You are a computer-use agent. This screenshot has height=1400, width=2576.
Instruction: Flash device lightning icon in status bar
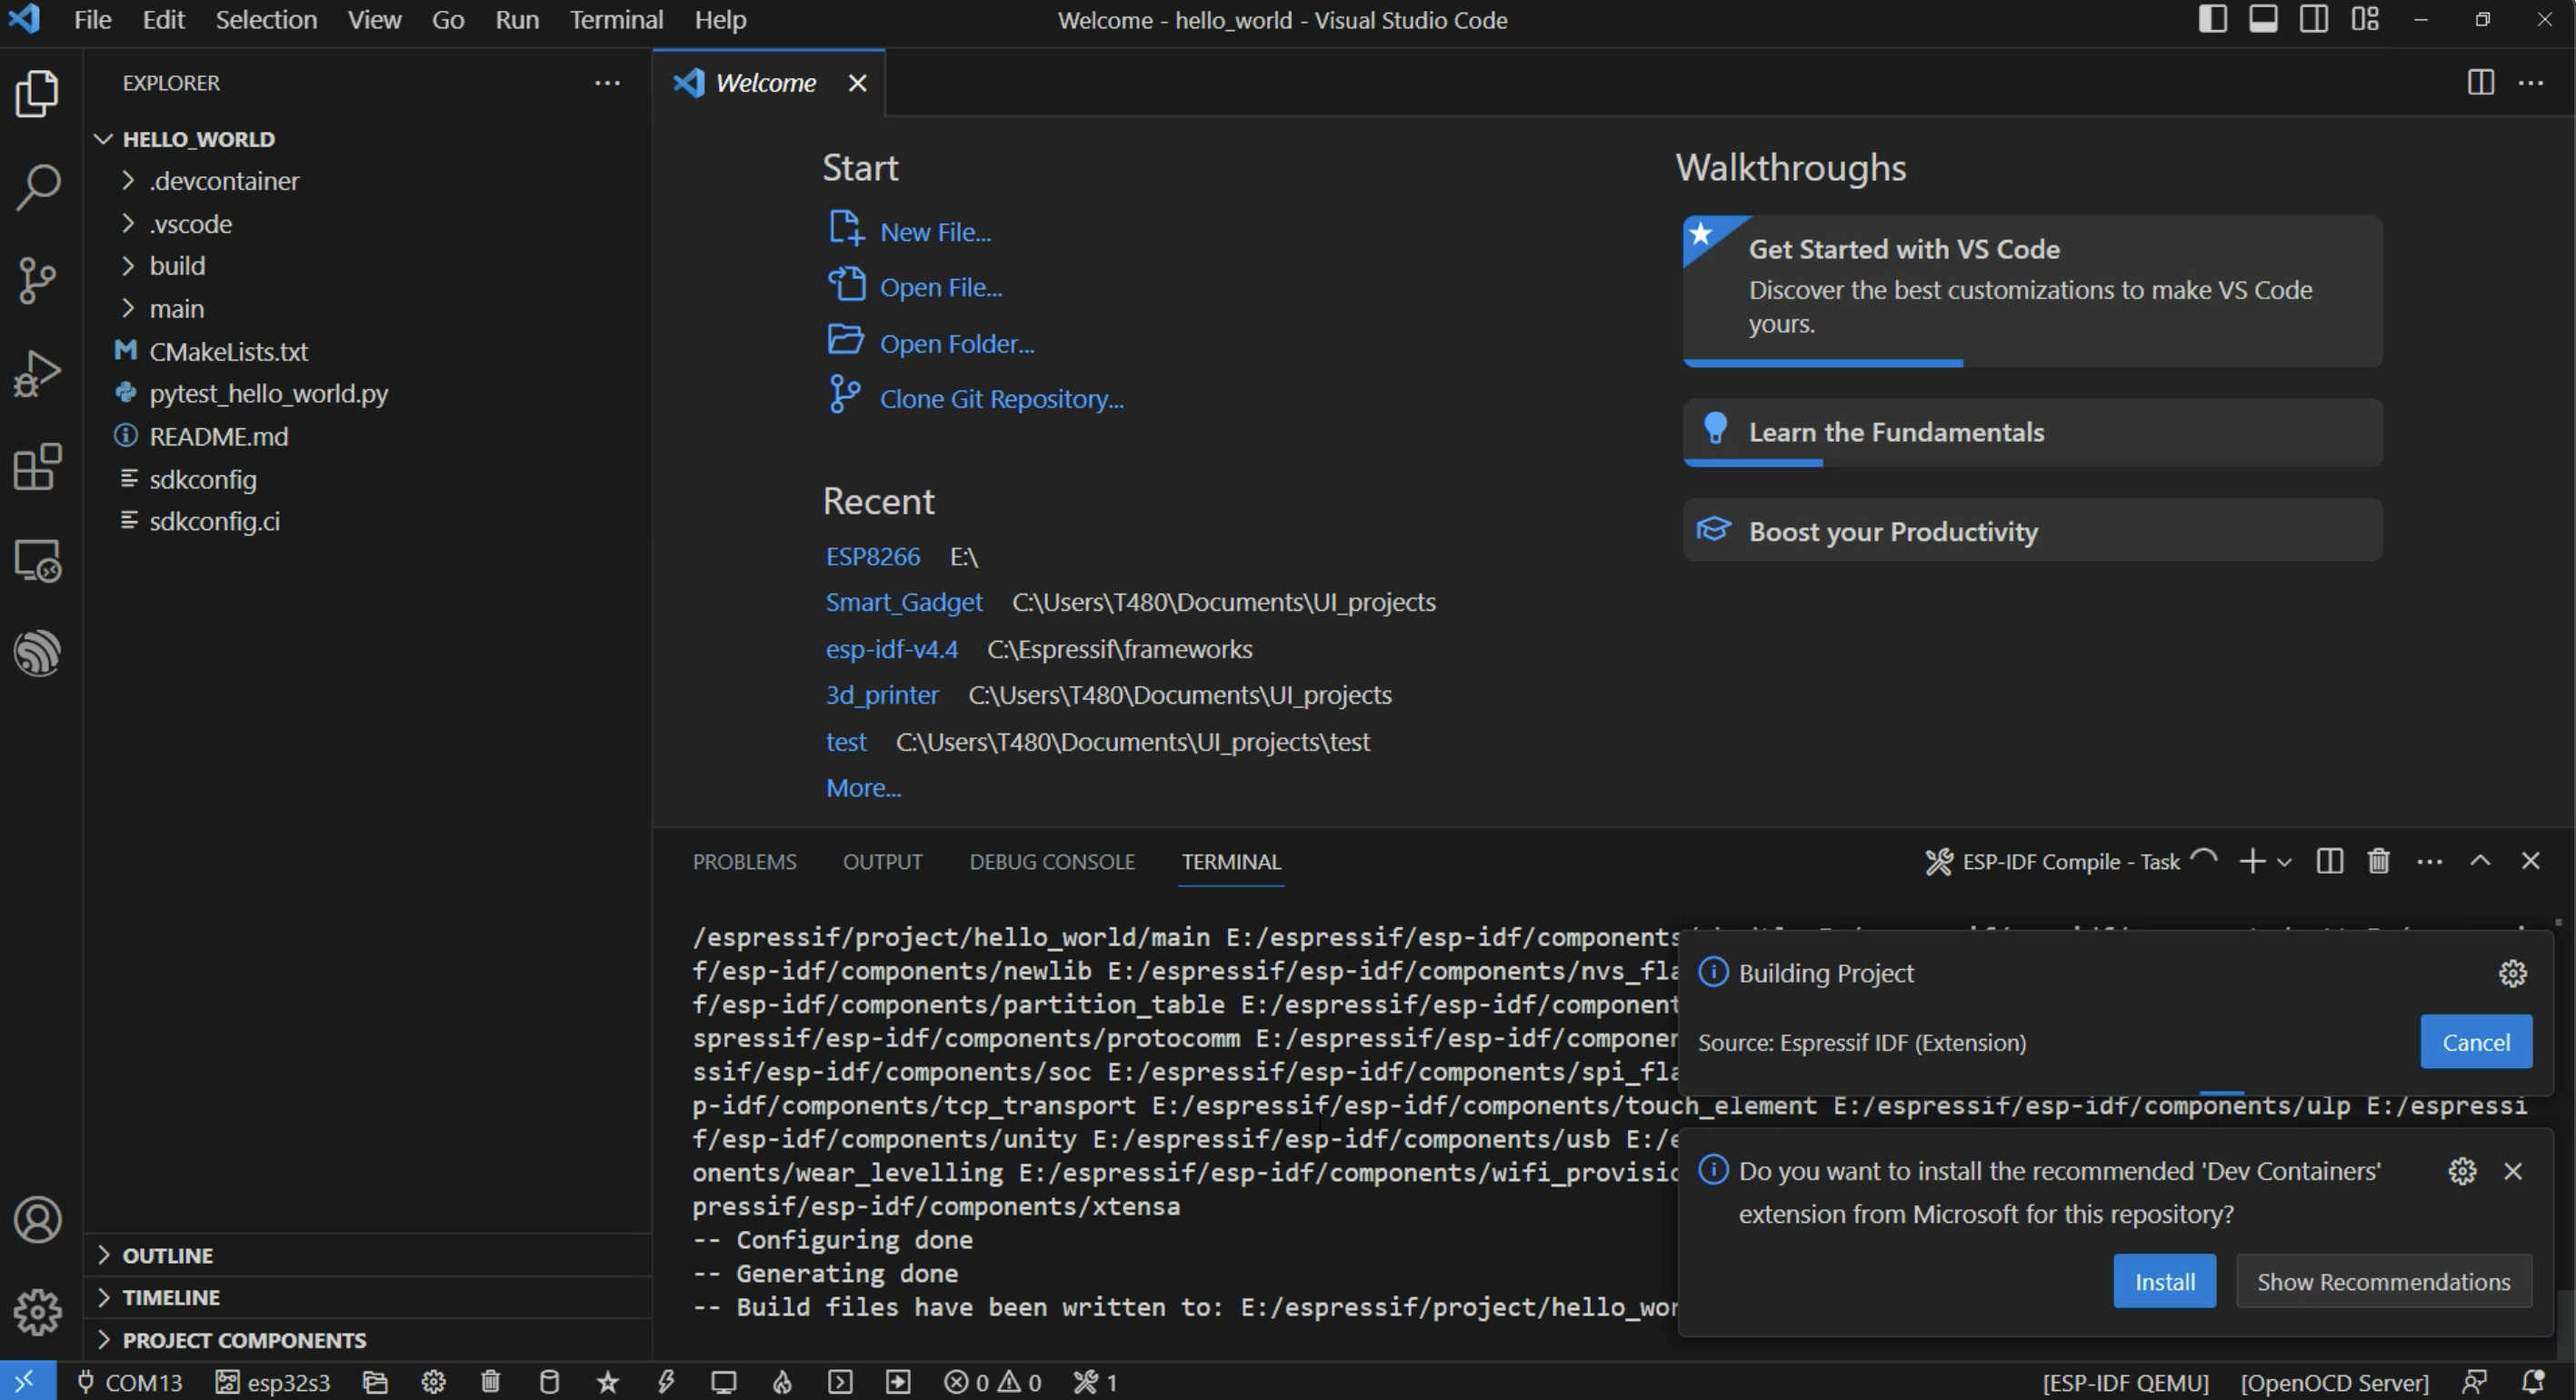click(x=666, y=1382)
